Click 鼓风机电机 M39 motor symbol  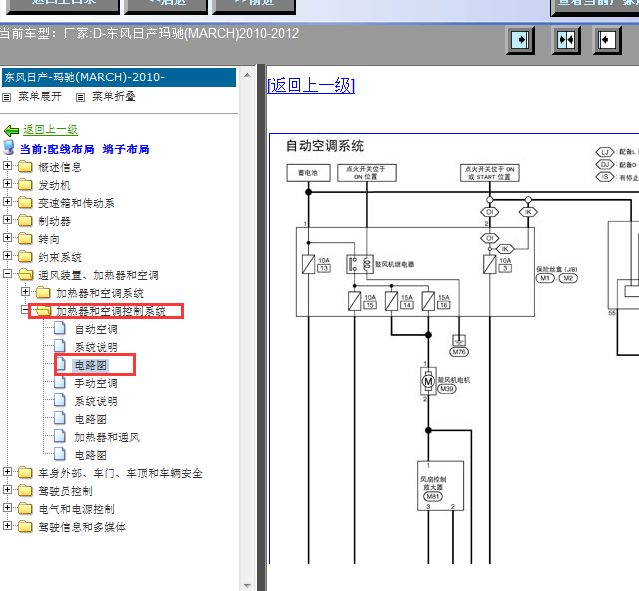point(428,382)
